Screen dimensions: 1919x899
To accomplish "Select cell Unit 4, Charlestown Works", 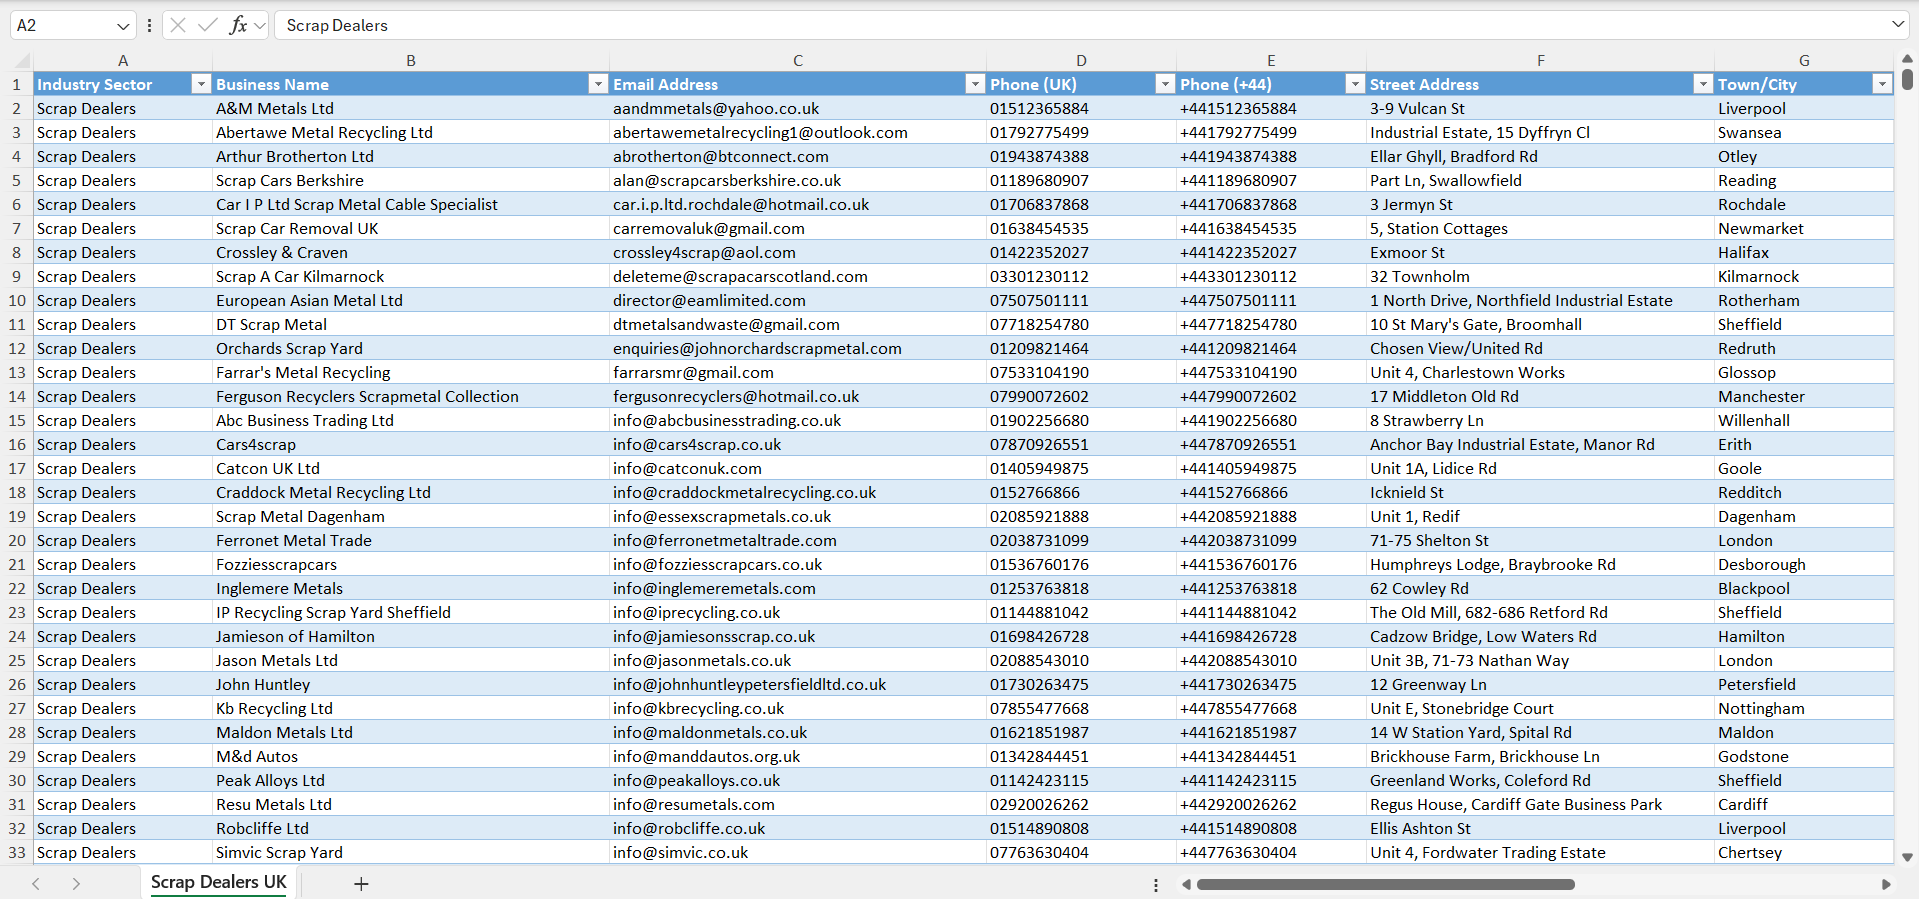I will click(x=1540, y=372).
